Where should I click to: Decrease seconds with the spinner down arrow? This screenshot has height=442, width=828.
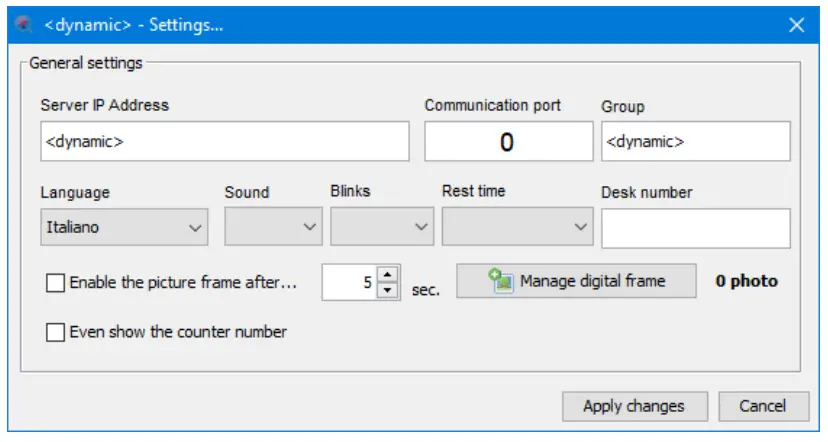(x=388, y=290)
